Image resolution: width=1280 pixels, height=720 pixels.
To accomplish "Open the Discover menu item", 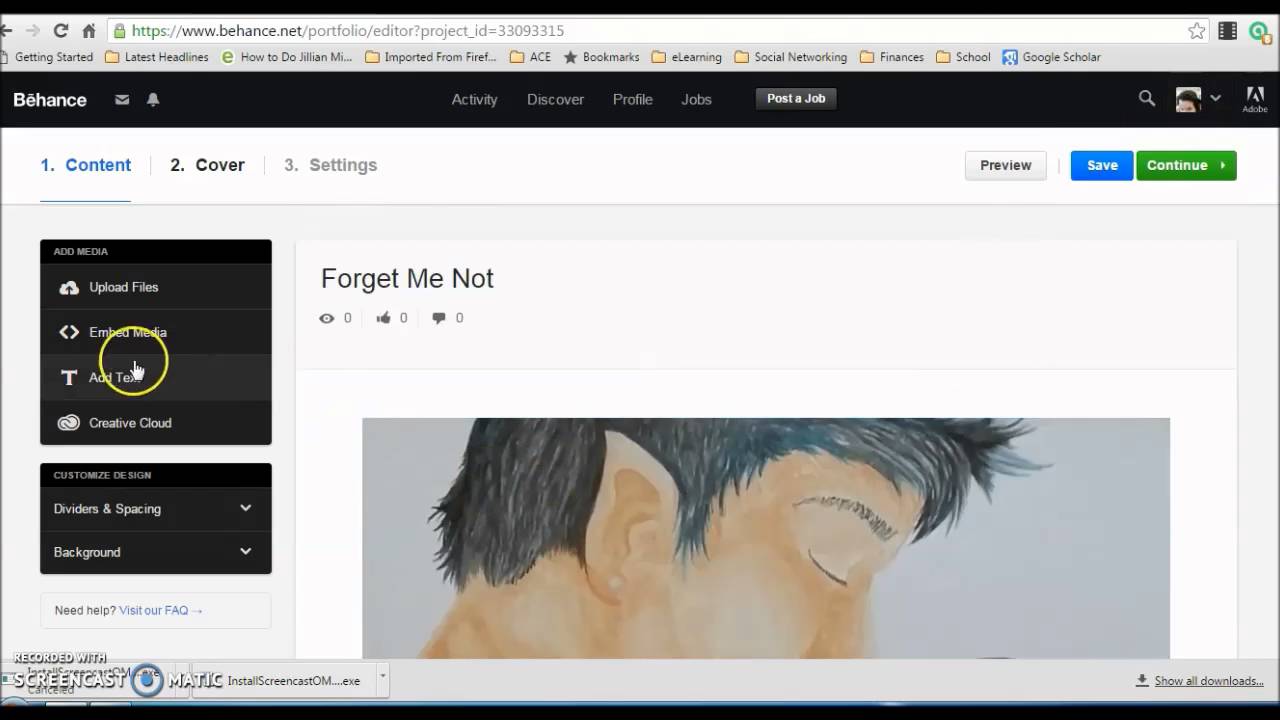I will [x=555, y=99].
